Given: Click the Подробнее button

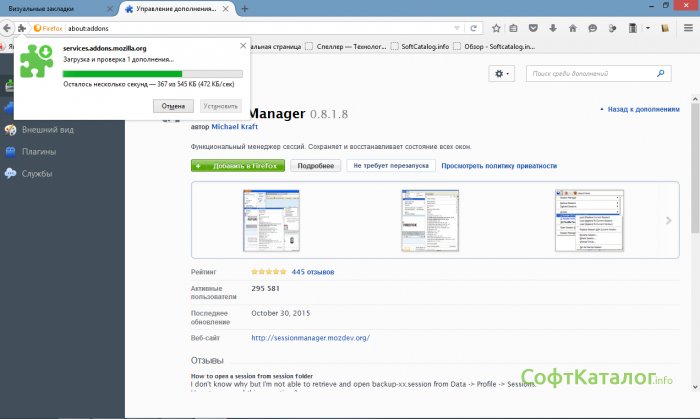Looking at the screenshot, I should (x=315, y=165).
